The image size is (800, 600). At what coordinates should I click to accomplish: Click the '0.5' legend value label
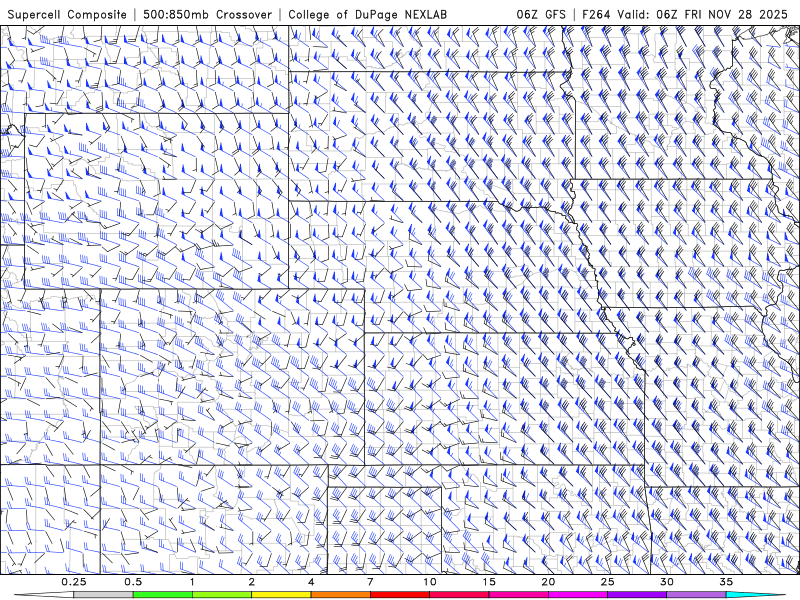(x=133, y=582)
